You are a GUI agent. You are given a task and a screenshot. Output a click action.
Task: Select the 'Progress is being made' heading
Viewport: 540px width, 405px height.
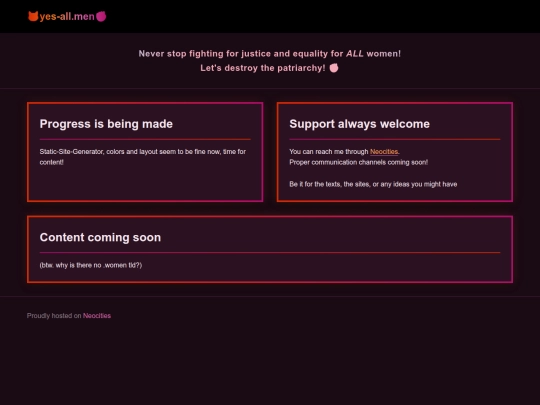point(106,124)
